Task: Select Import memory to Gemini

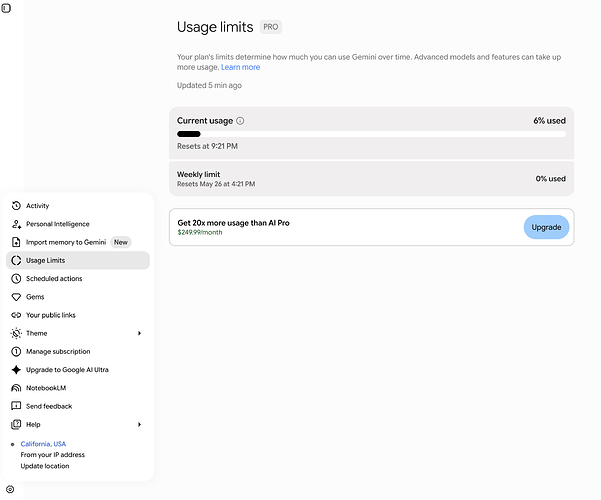Action: click(78, 242)
